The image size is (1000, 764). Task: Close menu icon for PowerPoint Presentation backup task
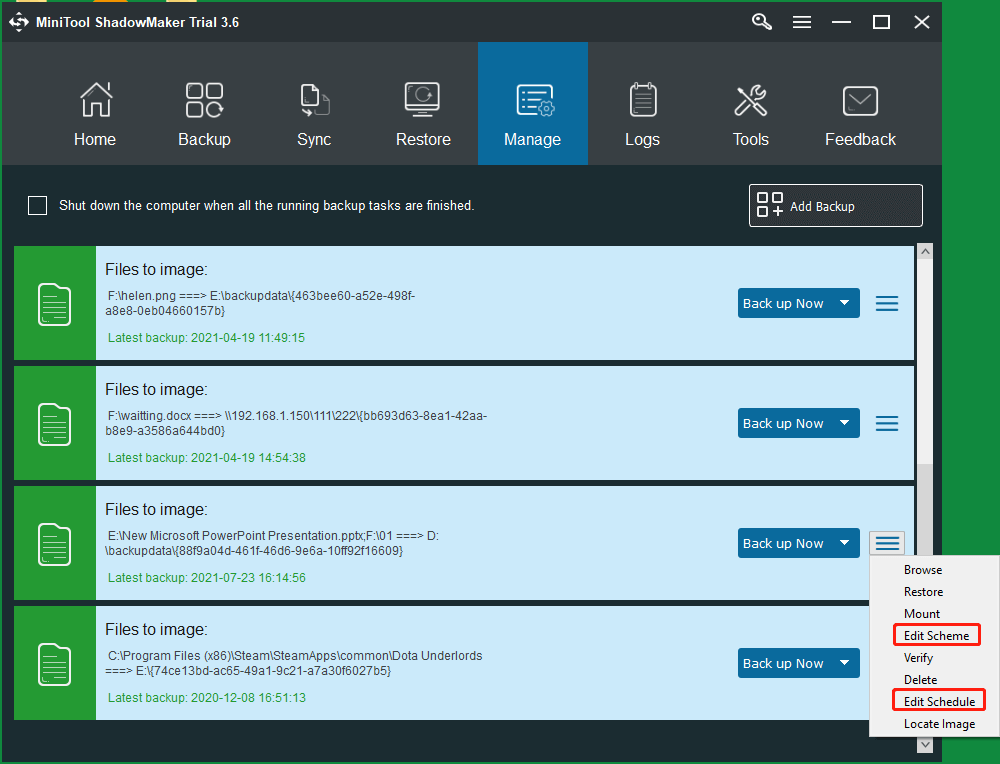[x=886, y=543]
